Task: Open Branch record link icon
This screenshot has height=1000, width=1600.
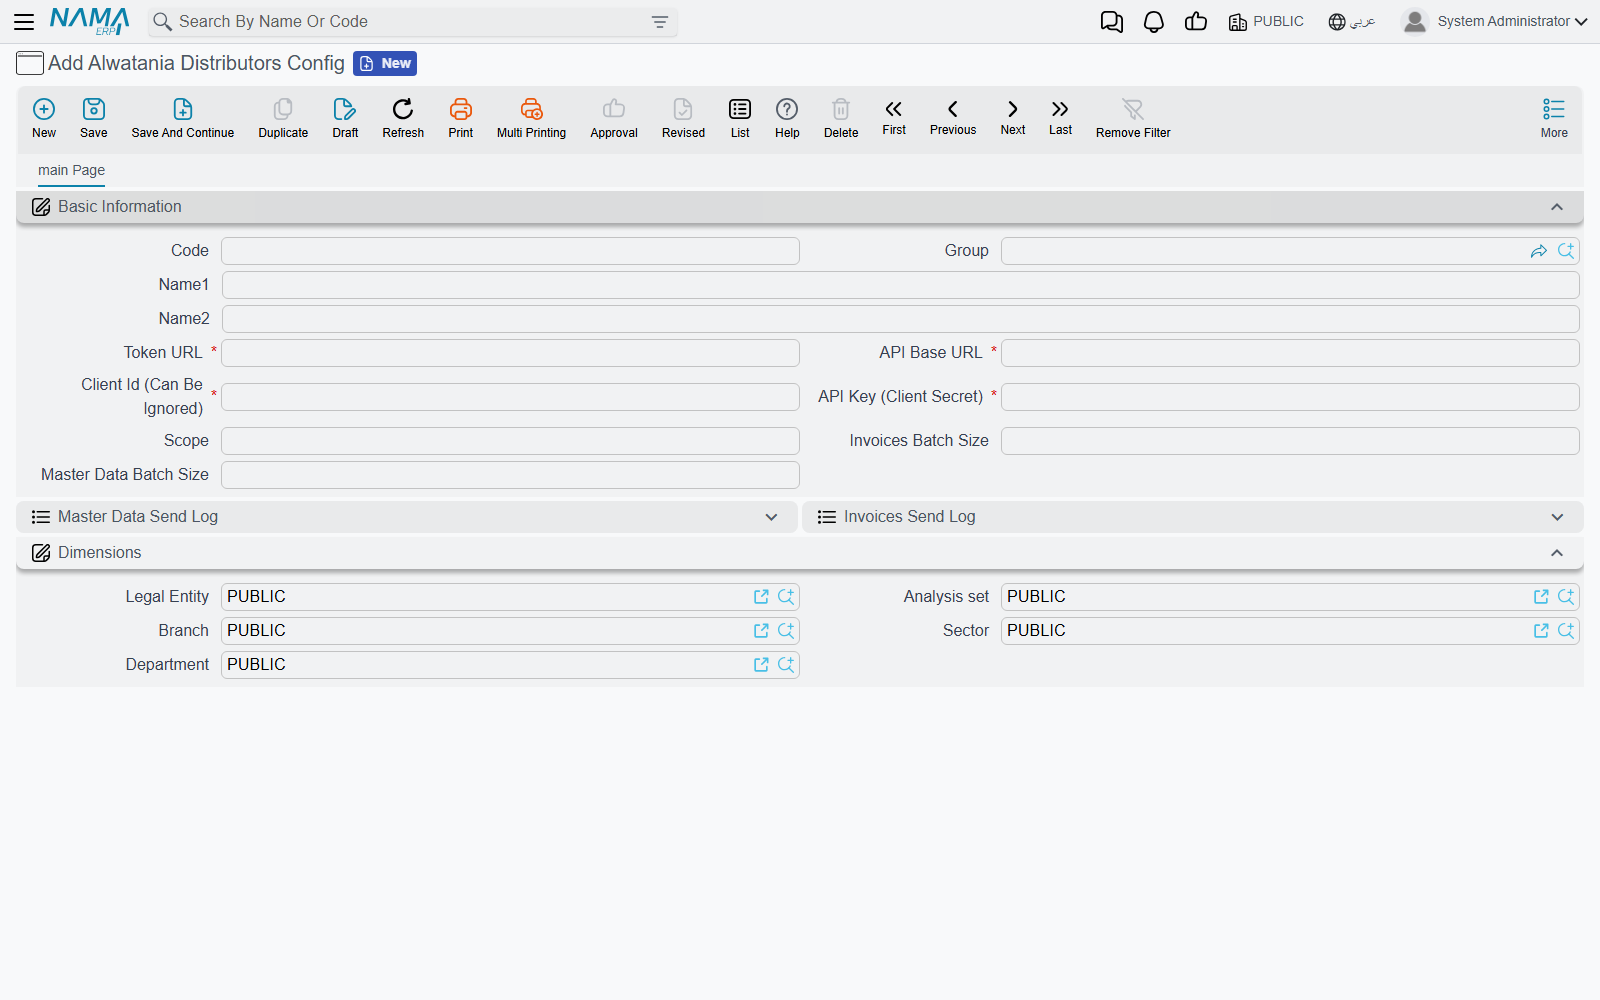Action: [x=761, y=631]
